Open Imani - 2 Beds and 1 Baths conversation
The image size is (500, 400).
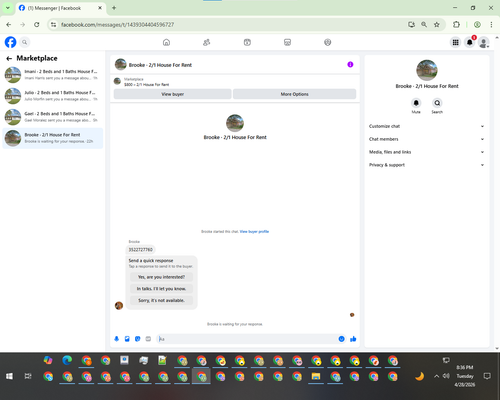pyautogui.click(x=53, y=75)
